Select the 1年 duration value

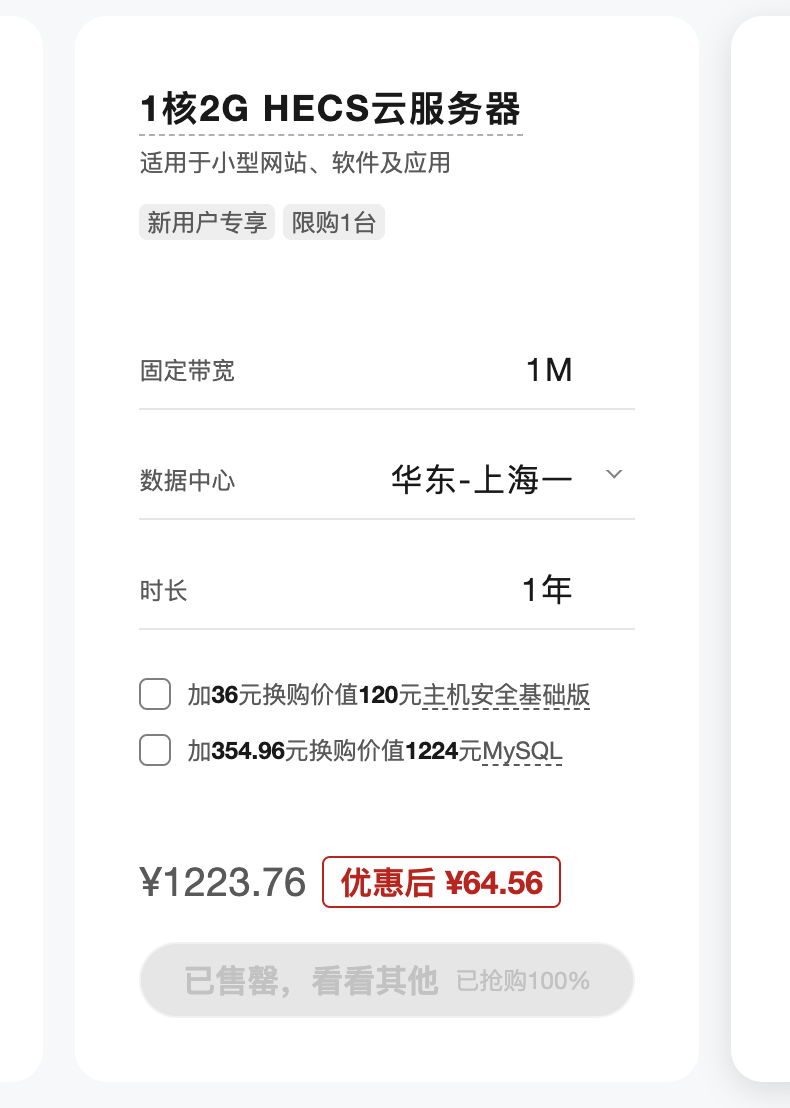pos(547,589)
